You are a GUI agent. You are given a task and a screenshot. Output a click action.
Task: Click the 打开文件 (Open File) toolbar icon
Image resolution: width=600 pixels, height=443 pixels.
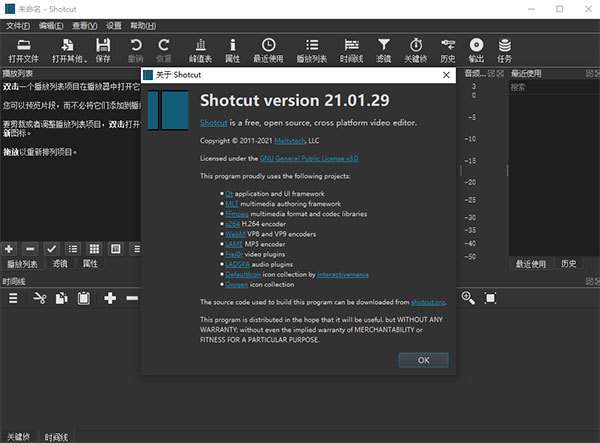(24, 50)
